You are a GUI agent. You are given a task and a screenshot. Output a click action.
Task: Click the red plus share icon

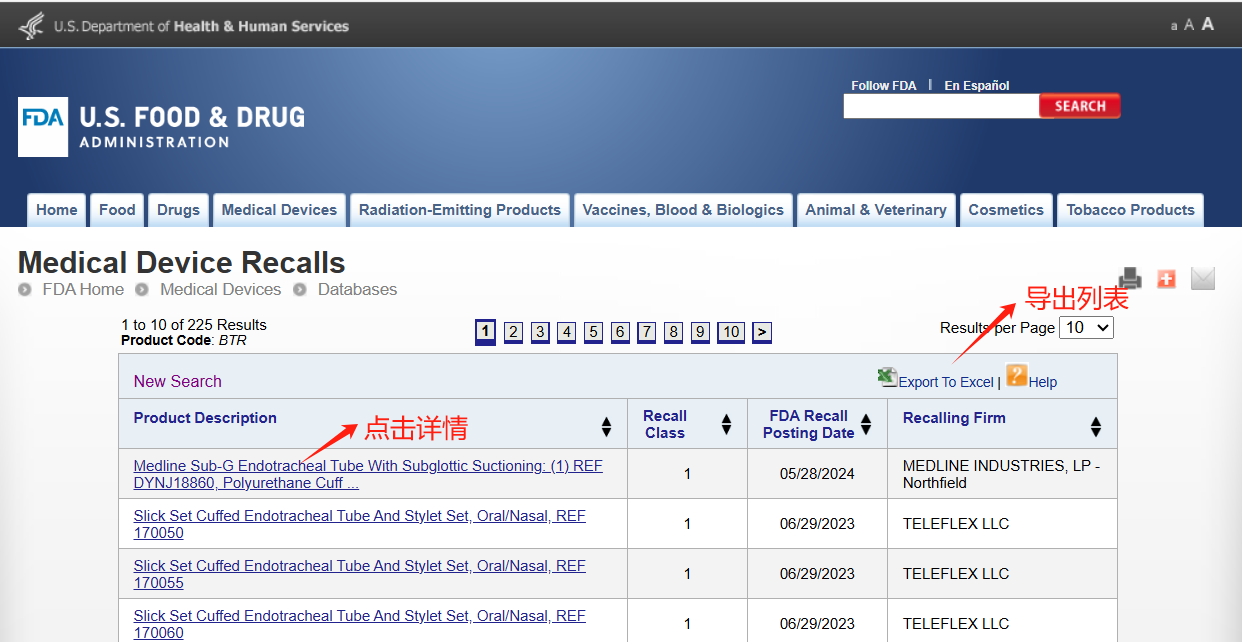(x=1166, y=279)
